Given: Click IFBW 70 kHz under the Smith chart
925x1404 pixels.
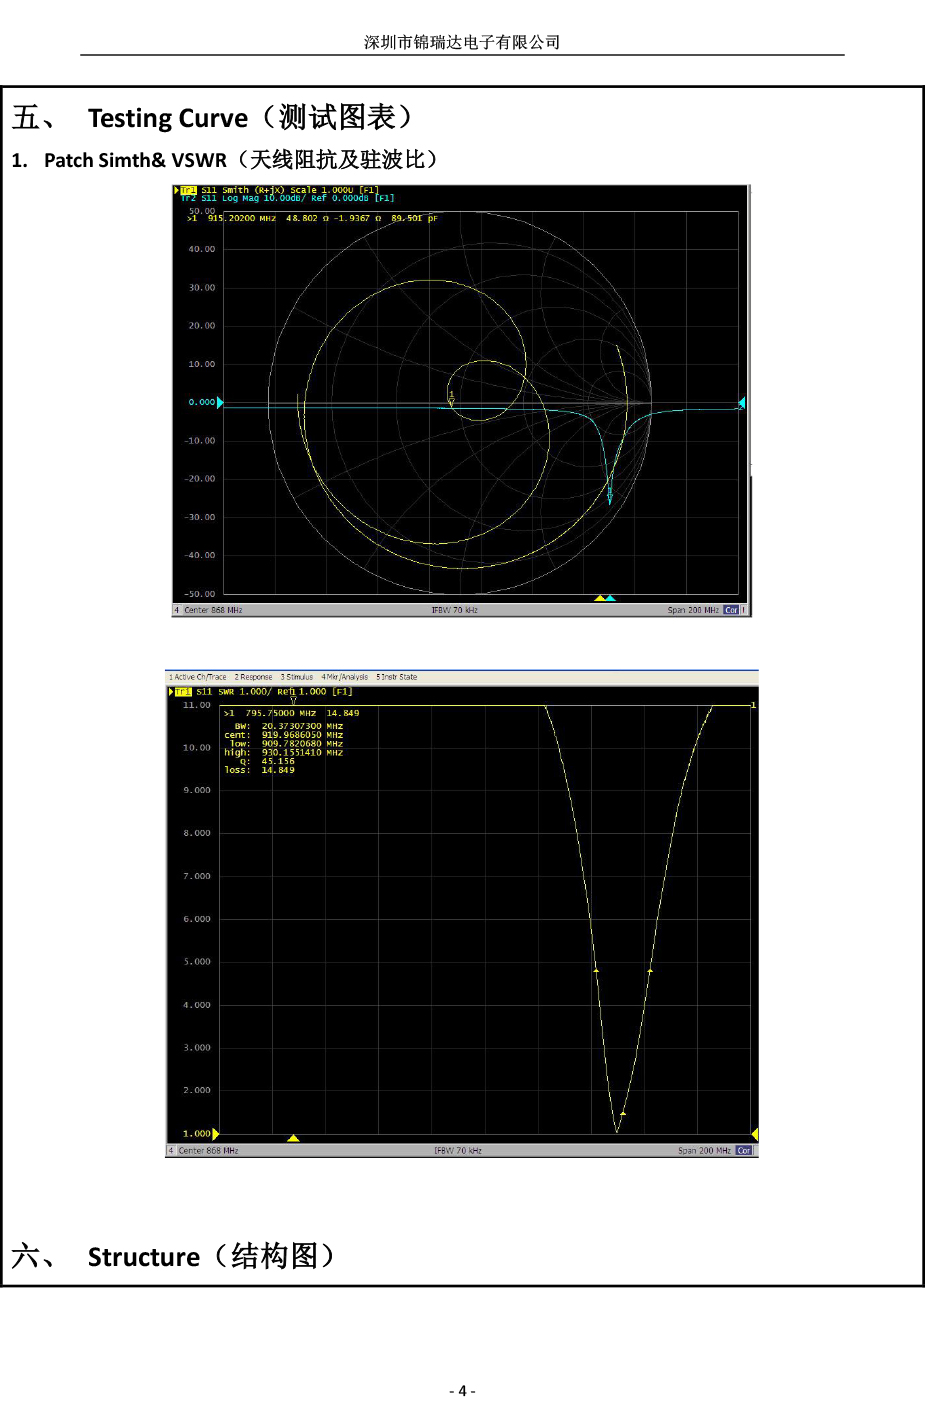Looking at the screenshot, I should (x=454, y=610).
